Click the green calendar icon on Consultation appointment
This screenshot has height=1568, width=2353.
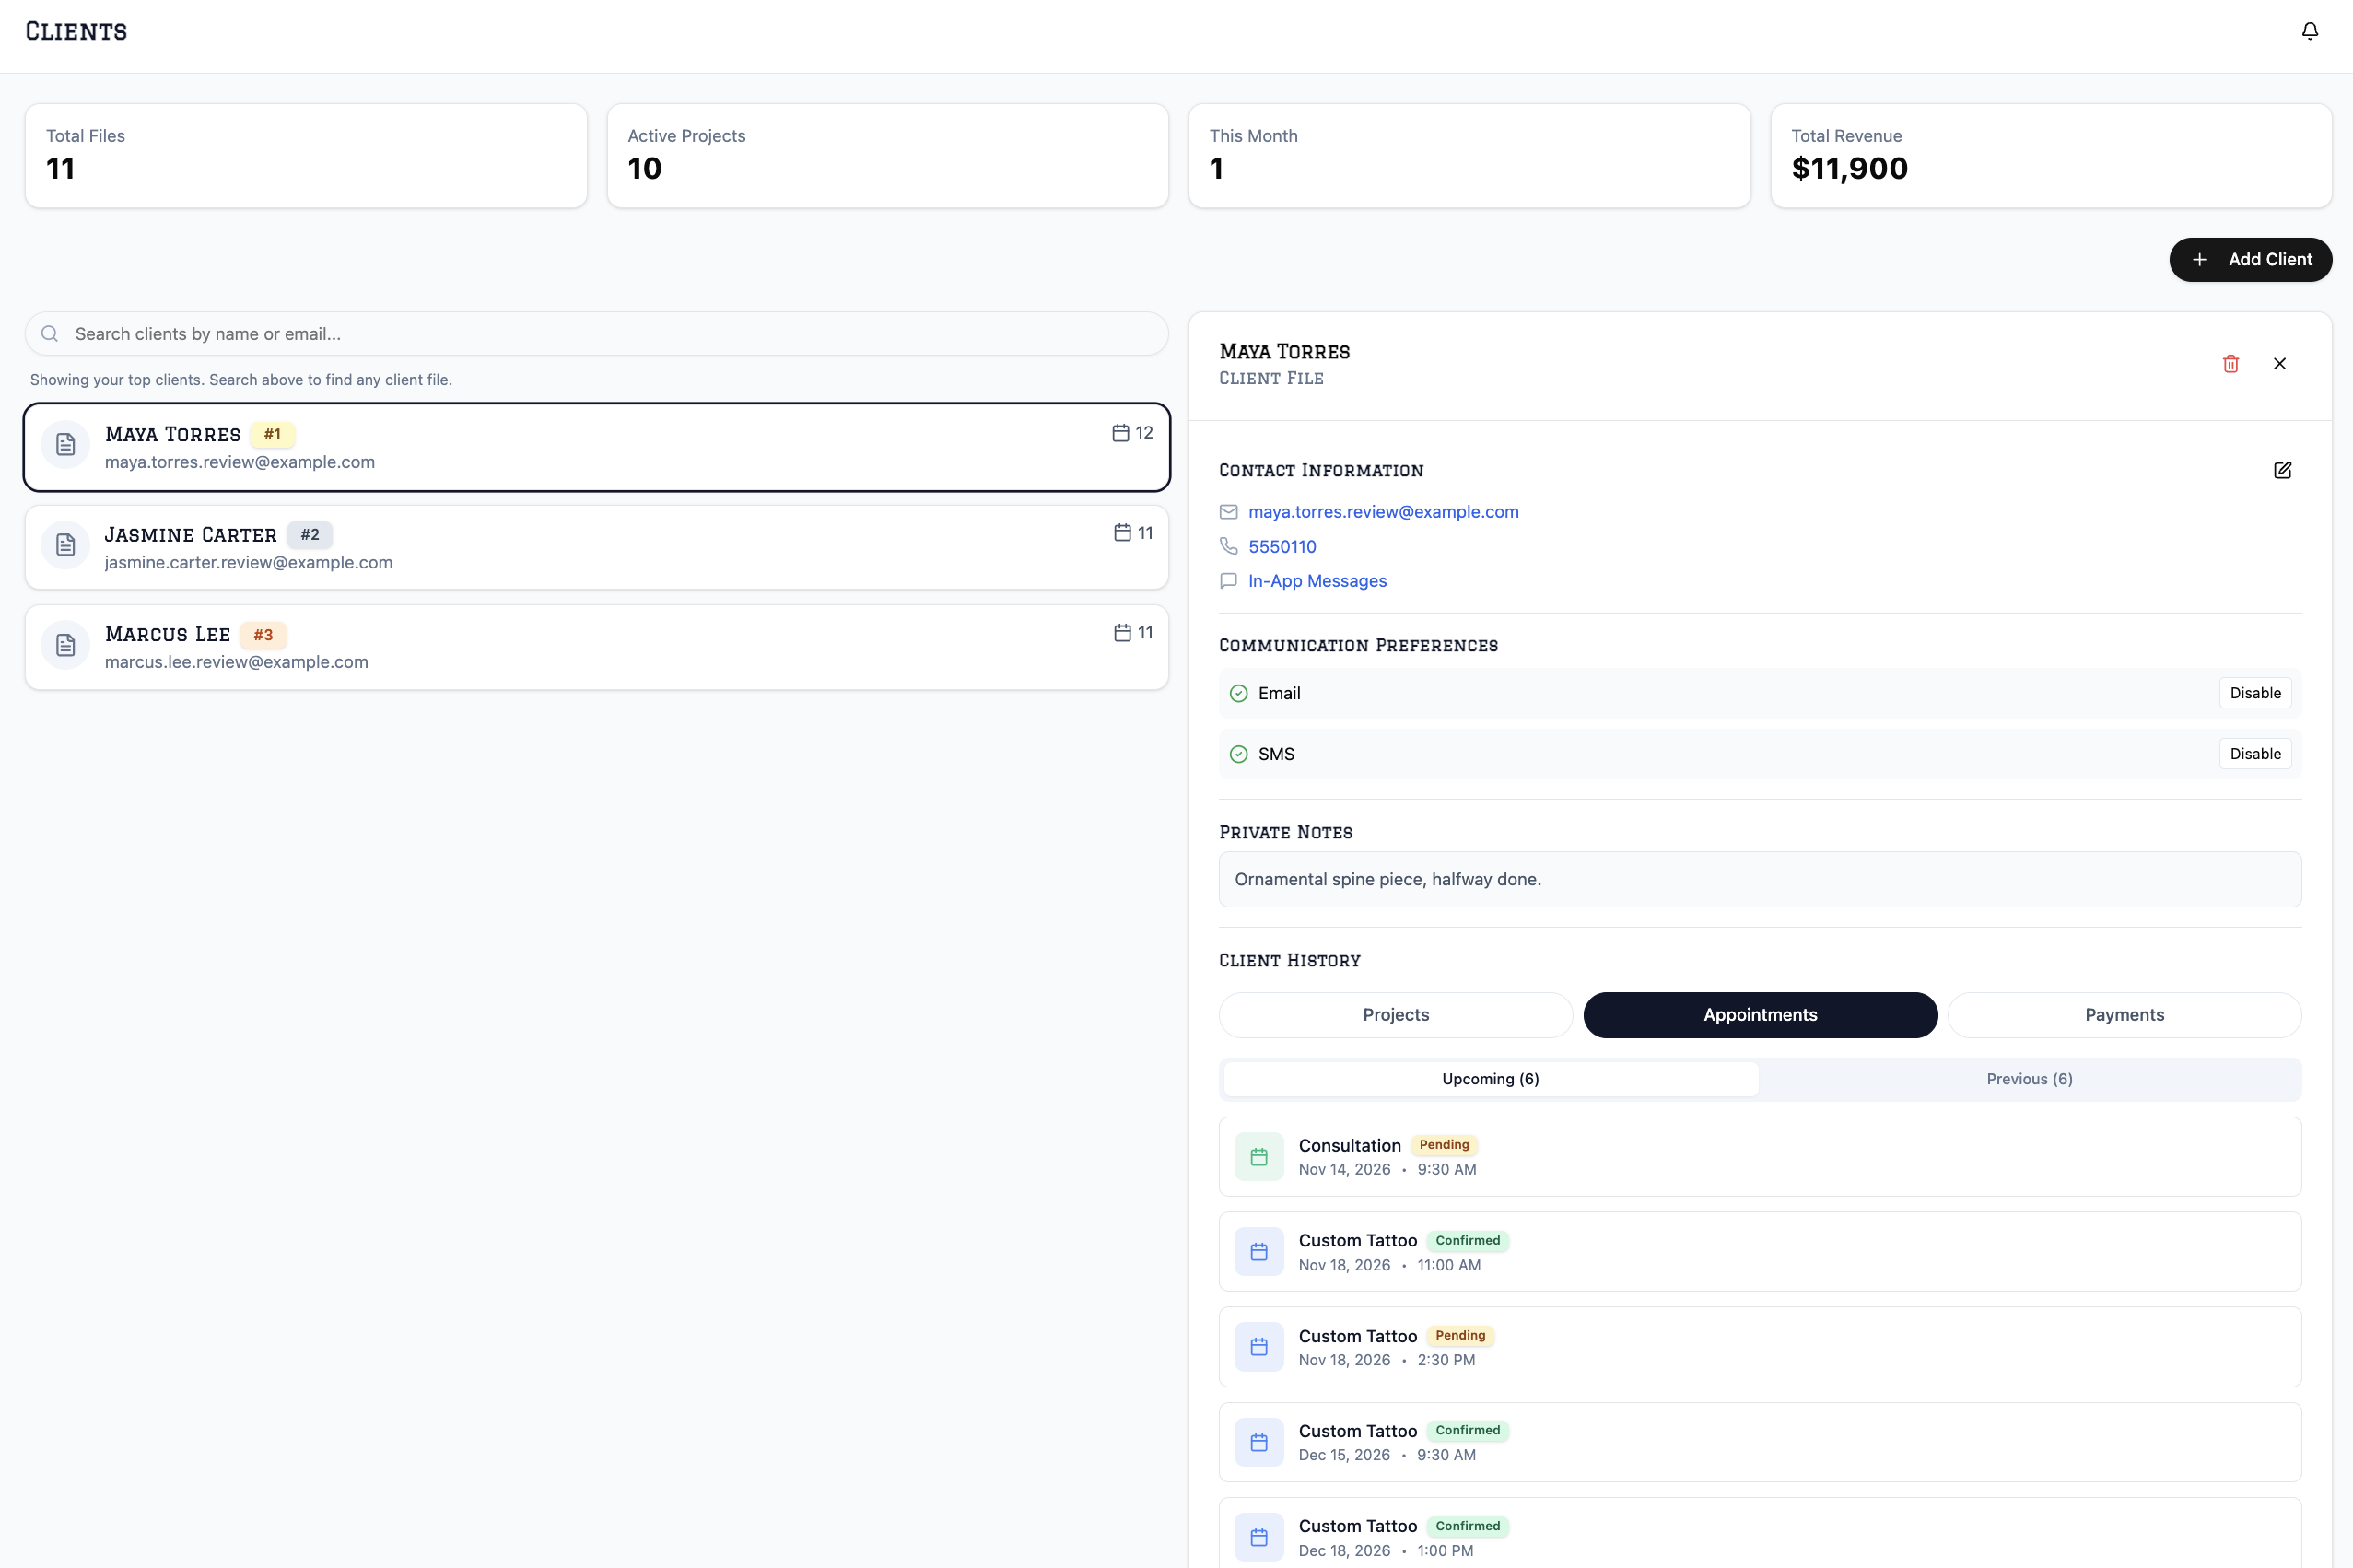(x=1259, y=1157)
